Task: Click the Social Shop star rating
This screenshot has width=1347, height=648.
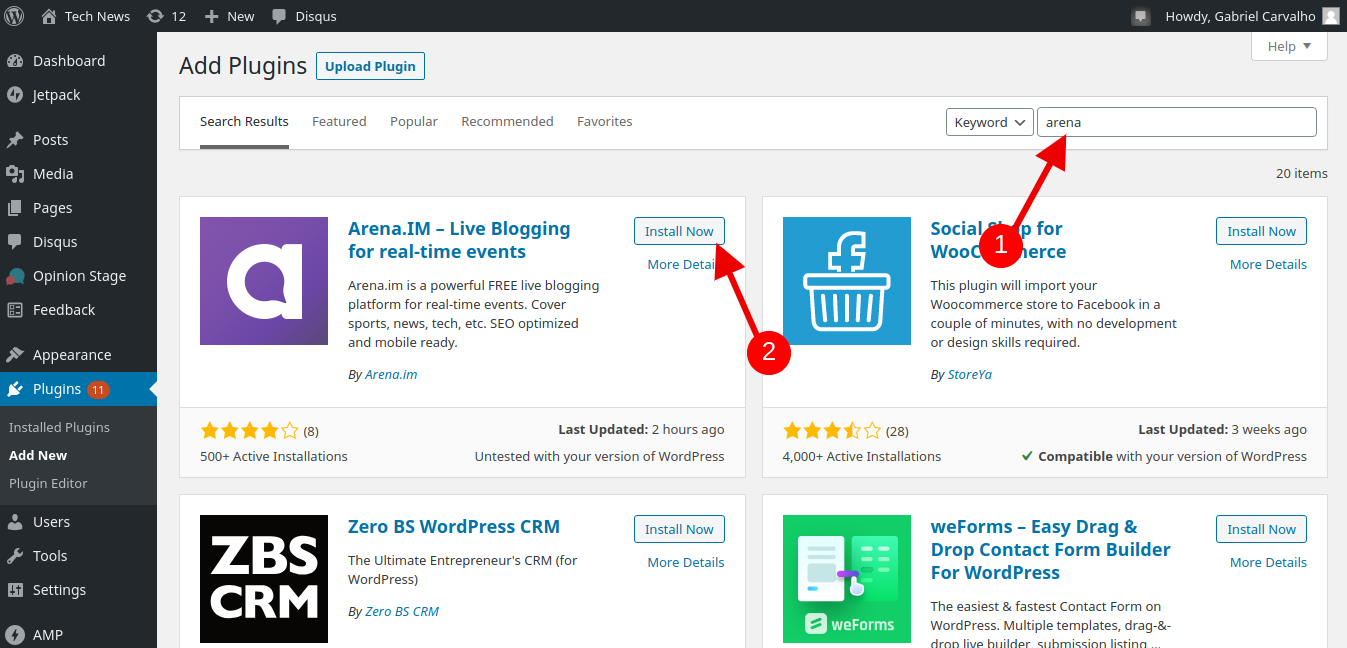Action: [832, 431]
